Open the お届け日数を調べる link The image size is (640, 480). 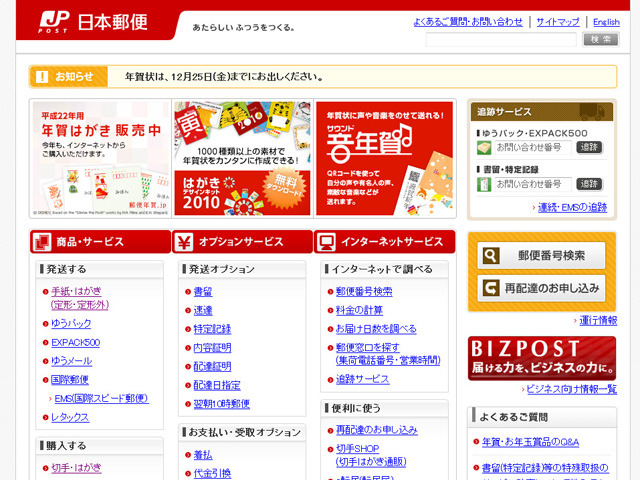[x=376, y=329]
